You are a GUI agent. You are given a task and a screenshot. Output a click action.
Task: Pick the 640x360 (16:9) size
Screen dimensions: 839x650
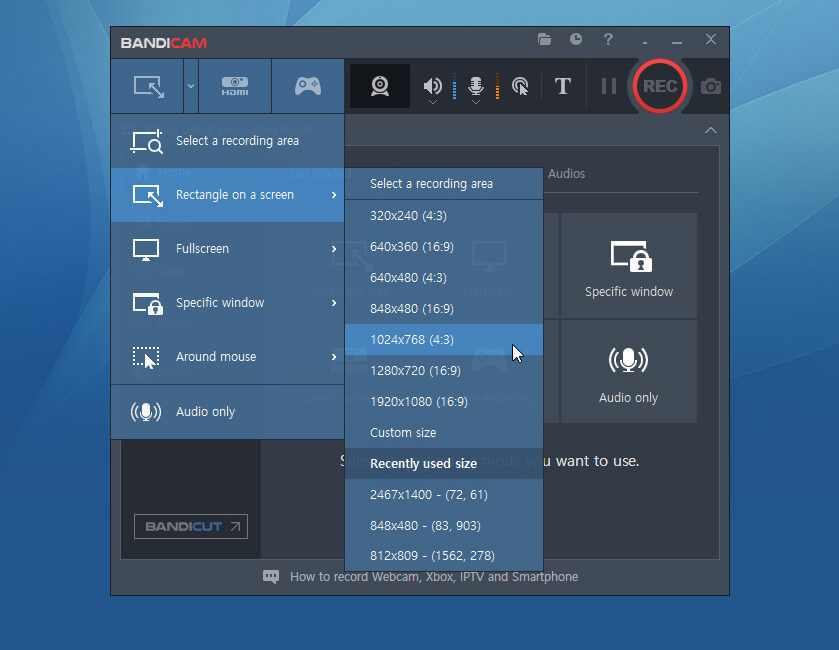coord(444,247)
